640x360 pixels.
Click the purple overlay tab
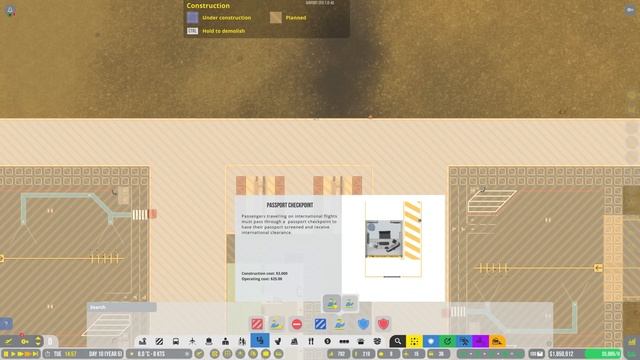click(x=481, y=341)
